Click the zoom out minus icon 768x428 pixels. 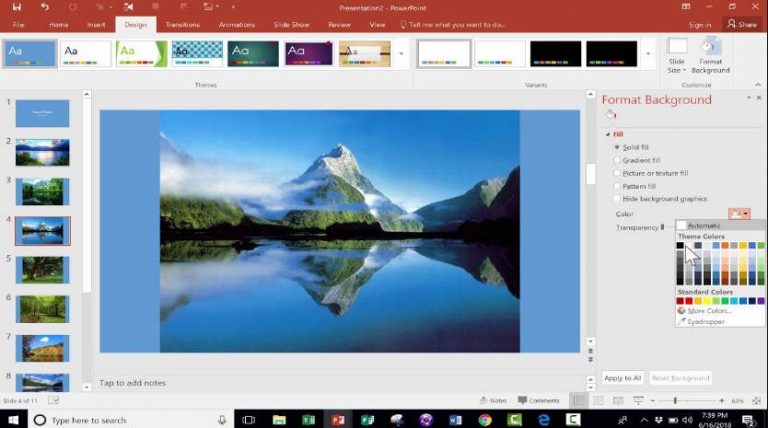652,401
